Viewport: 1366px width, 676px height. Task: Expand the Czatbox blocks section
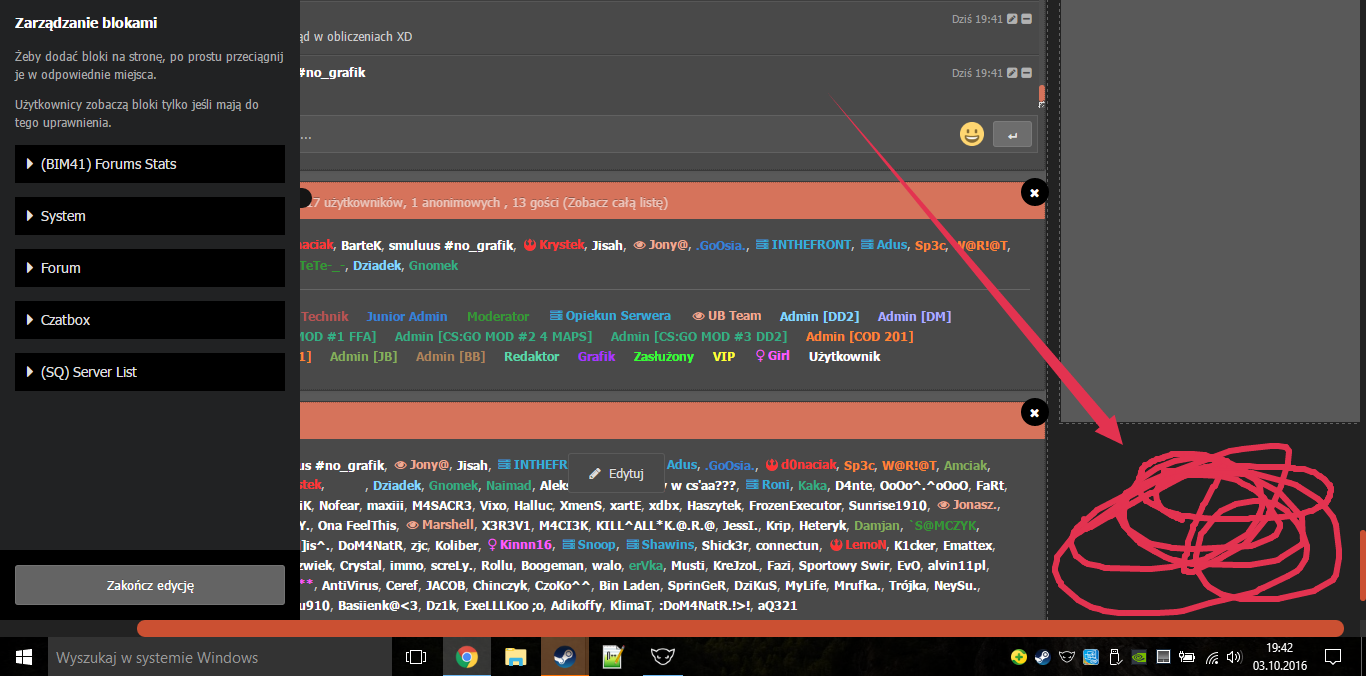pos(150,320)
